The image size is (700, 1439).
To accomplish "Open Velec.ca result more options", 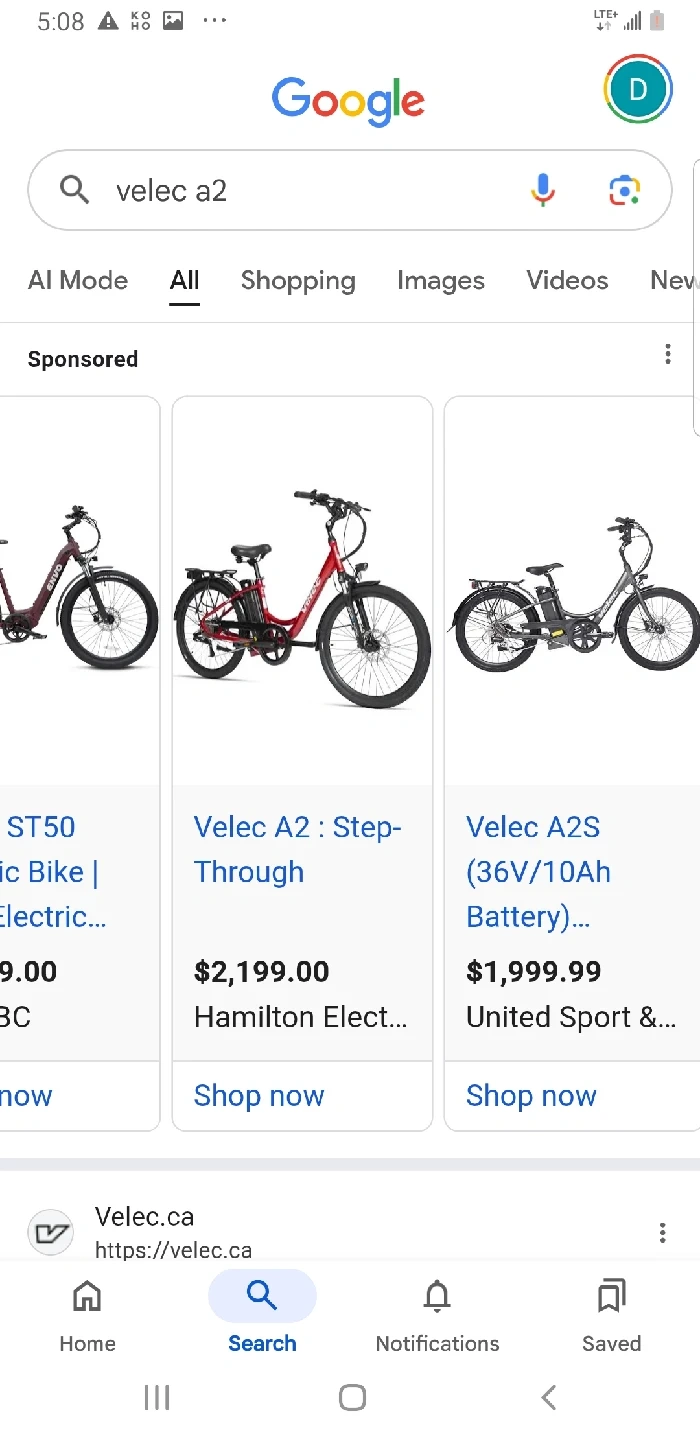I will (x=662, y=1233).
